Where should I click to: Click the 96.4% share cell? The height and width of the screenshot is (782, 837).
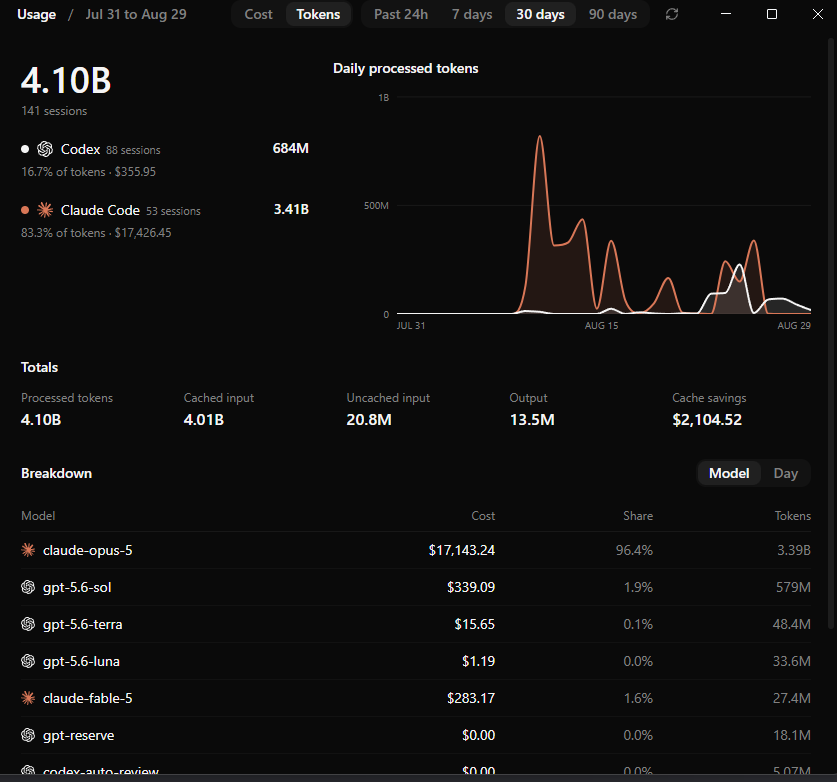pos(634,550)
